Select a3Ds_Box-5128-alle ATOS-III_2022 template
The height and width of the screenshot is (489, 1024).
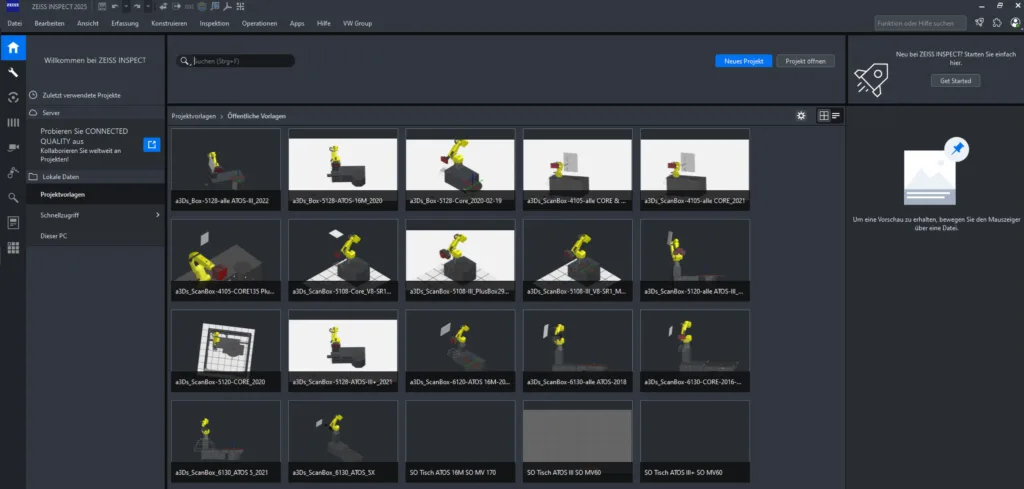226,169
